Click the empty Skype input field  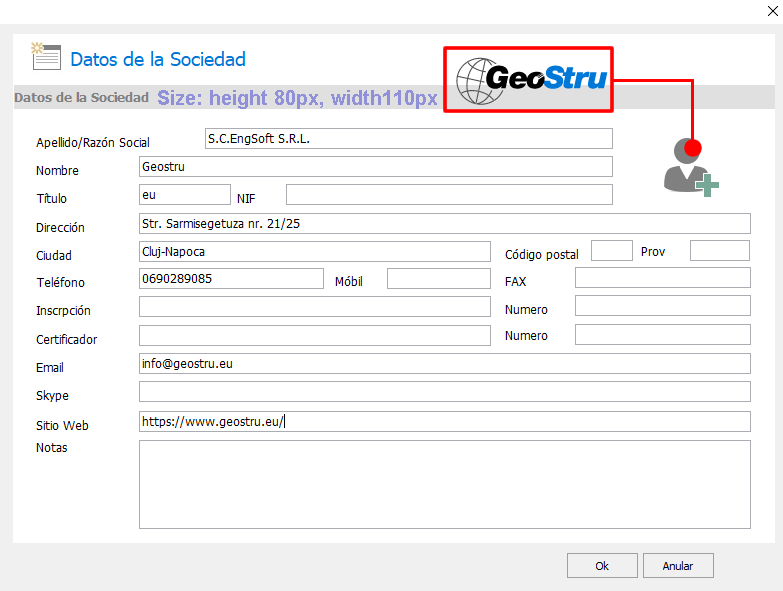pos(444,391)
